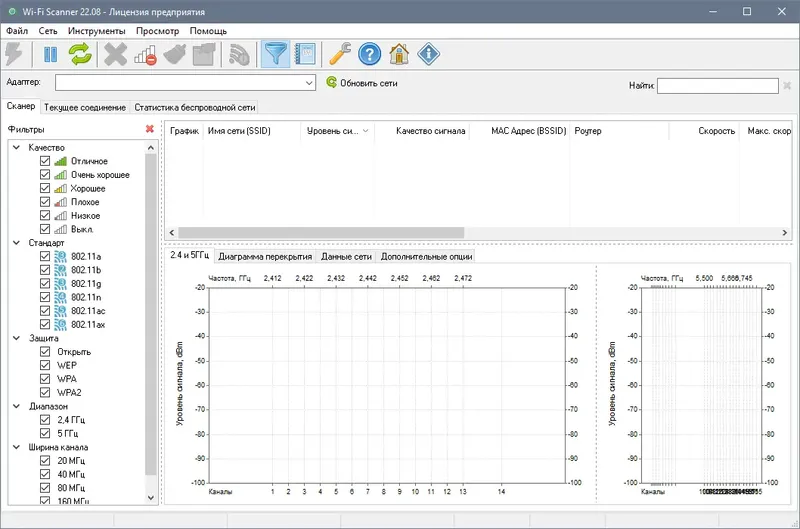This screenshot has width=800, height=529.
Task: Click the lightning bolt connect icon
Action: click(14, 54)
